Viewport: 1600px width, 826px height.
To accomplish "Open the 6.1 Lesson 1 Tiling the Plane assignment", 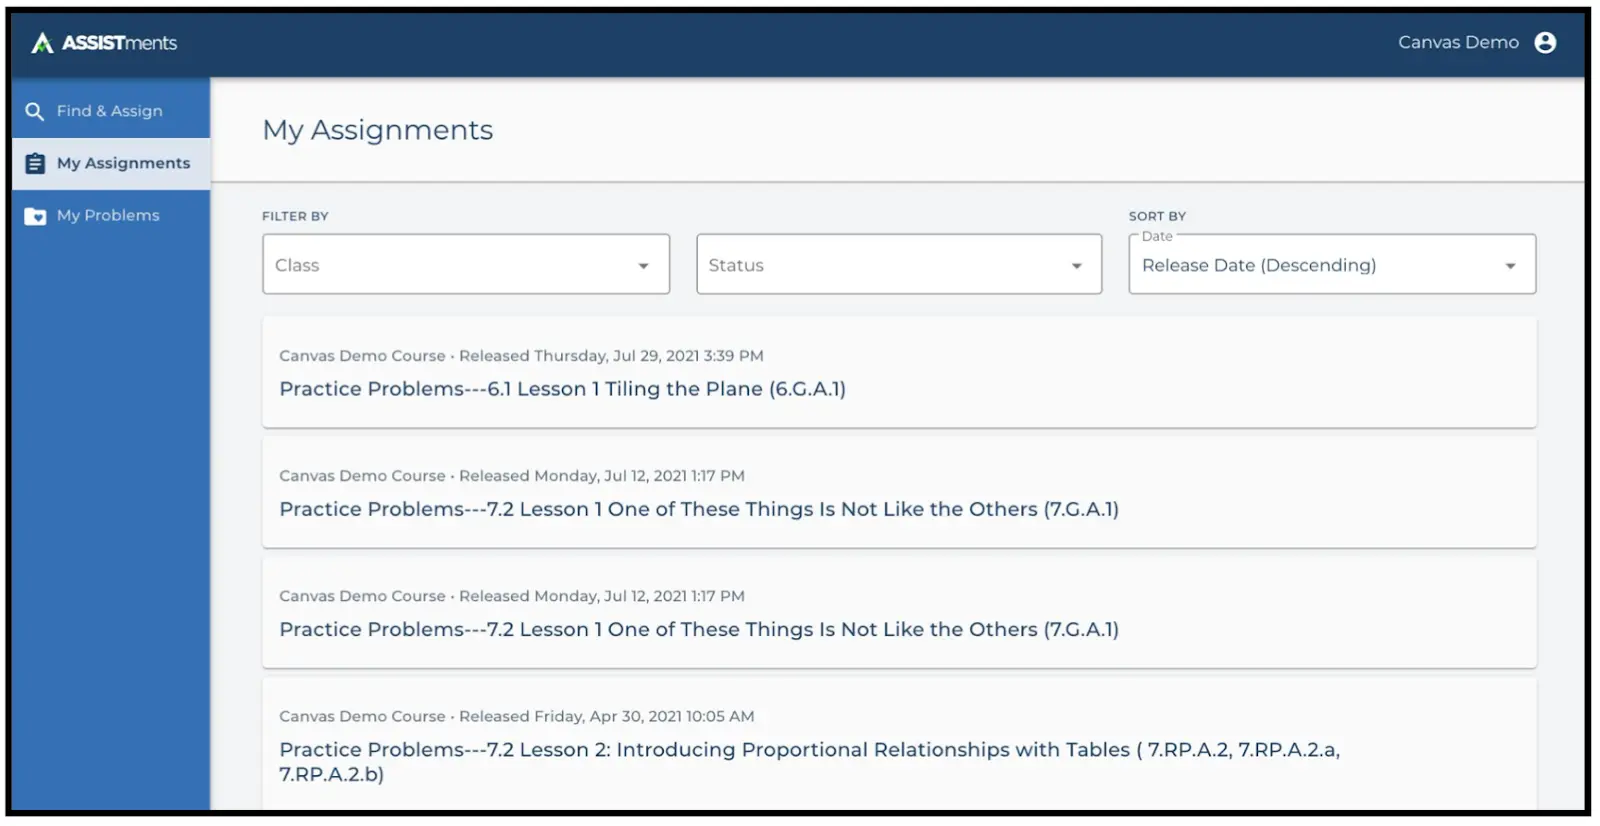I will [x=562, y=389].
